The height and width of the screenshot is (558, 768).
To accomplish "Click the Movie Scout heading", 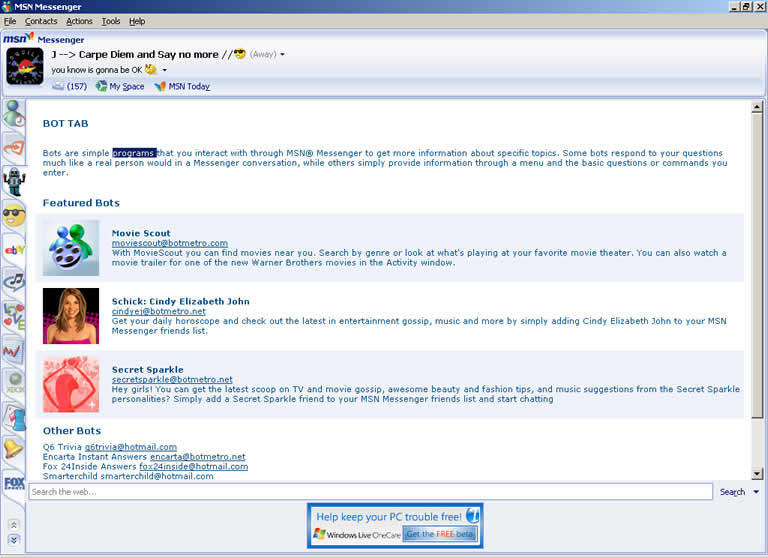I will coord(141,233).
